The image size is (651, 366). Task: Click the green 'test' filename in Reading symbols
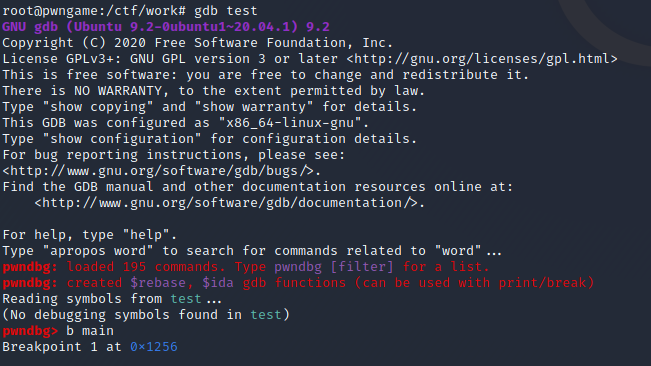point(186,299)
